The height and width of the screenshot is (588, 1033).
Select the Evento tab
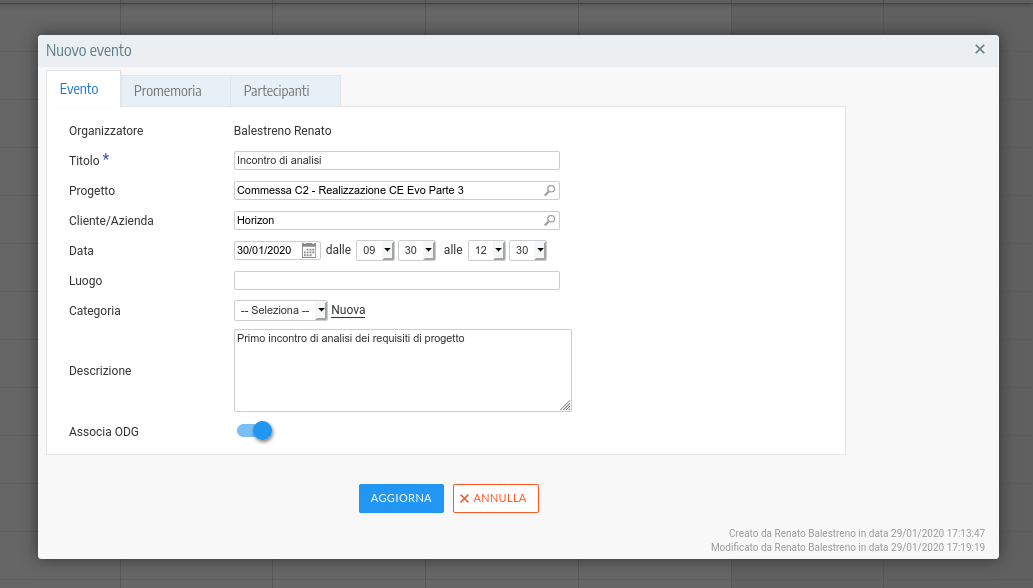[x=79, y=89]
